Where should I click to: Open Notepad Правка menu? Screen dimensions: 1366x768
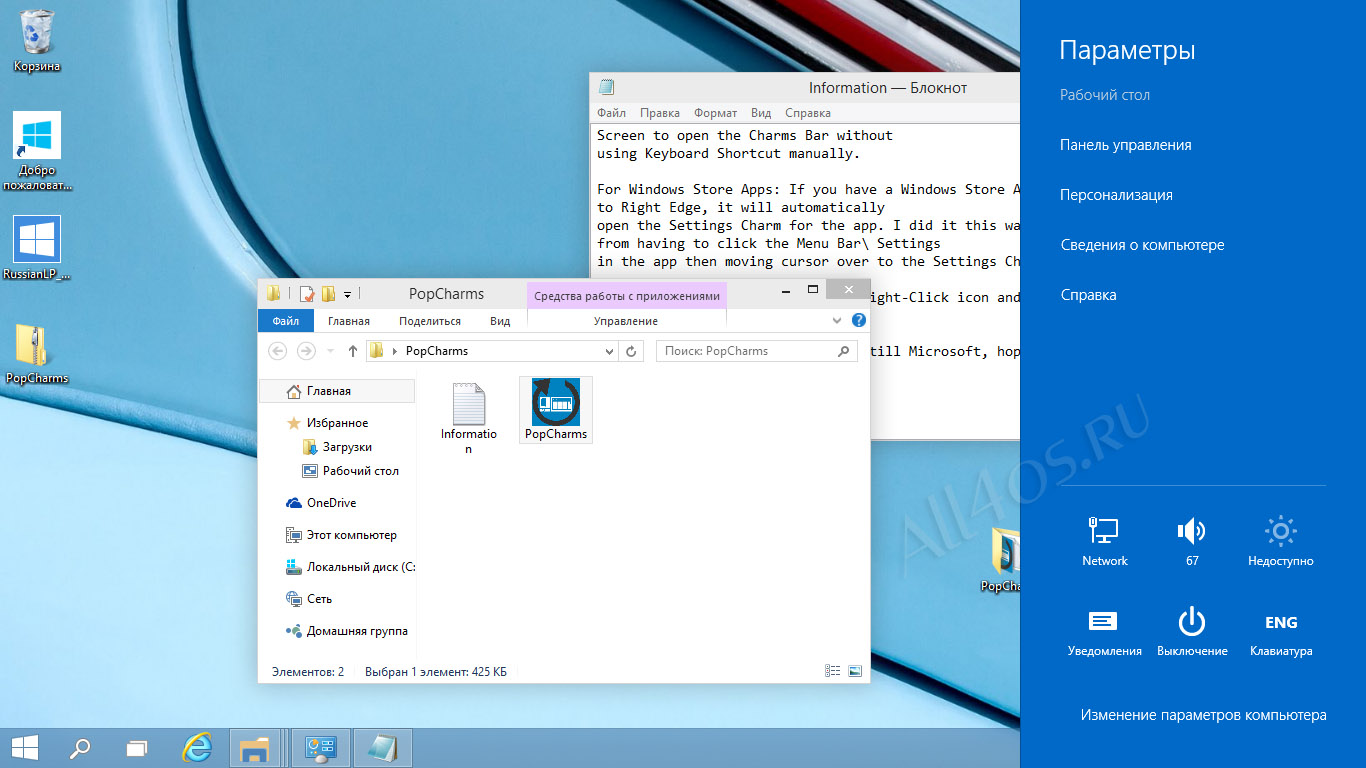[x=660, y=113]
